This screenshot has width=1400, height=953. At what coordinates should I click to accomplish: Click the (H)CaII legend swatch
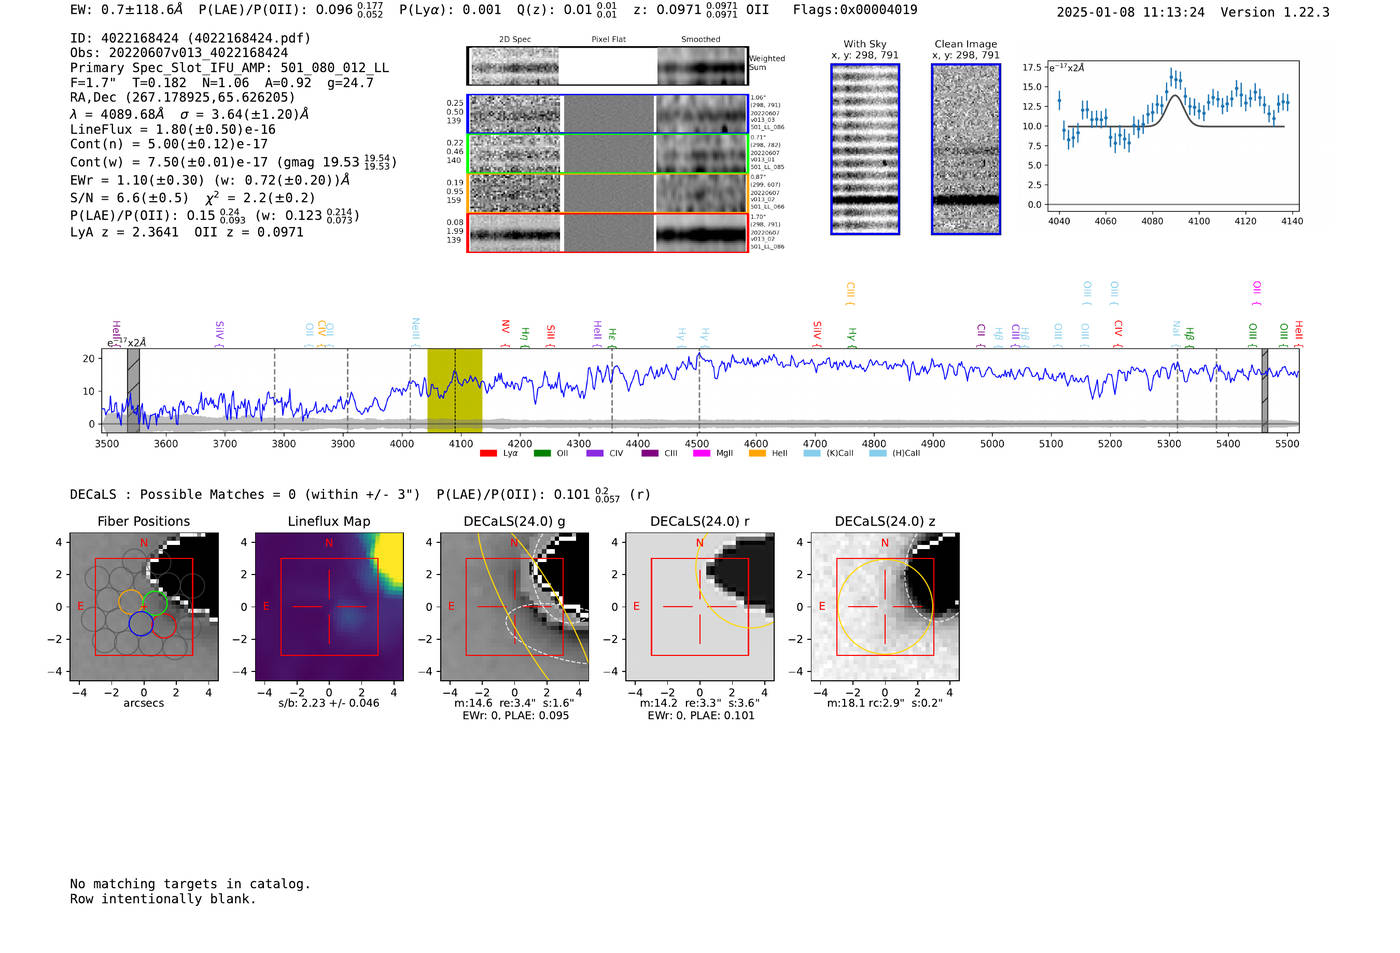(878, 454)
